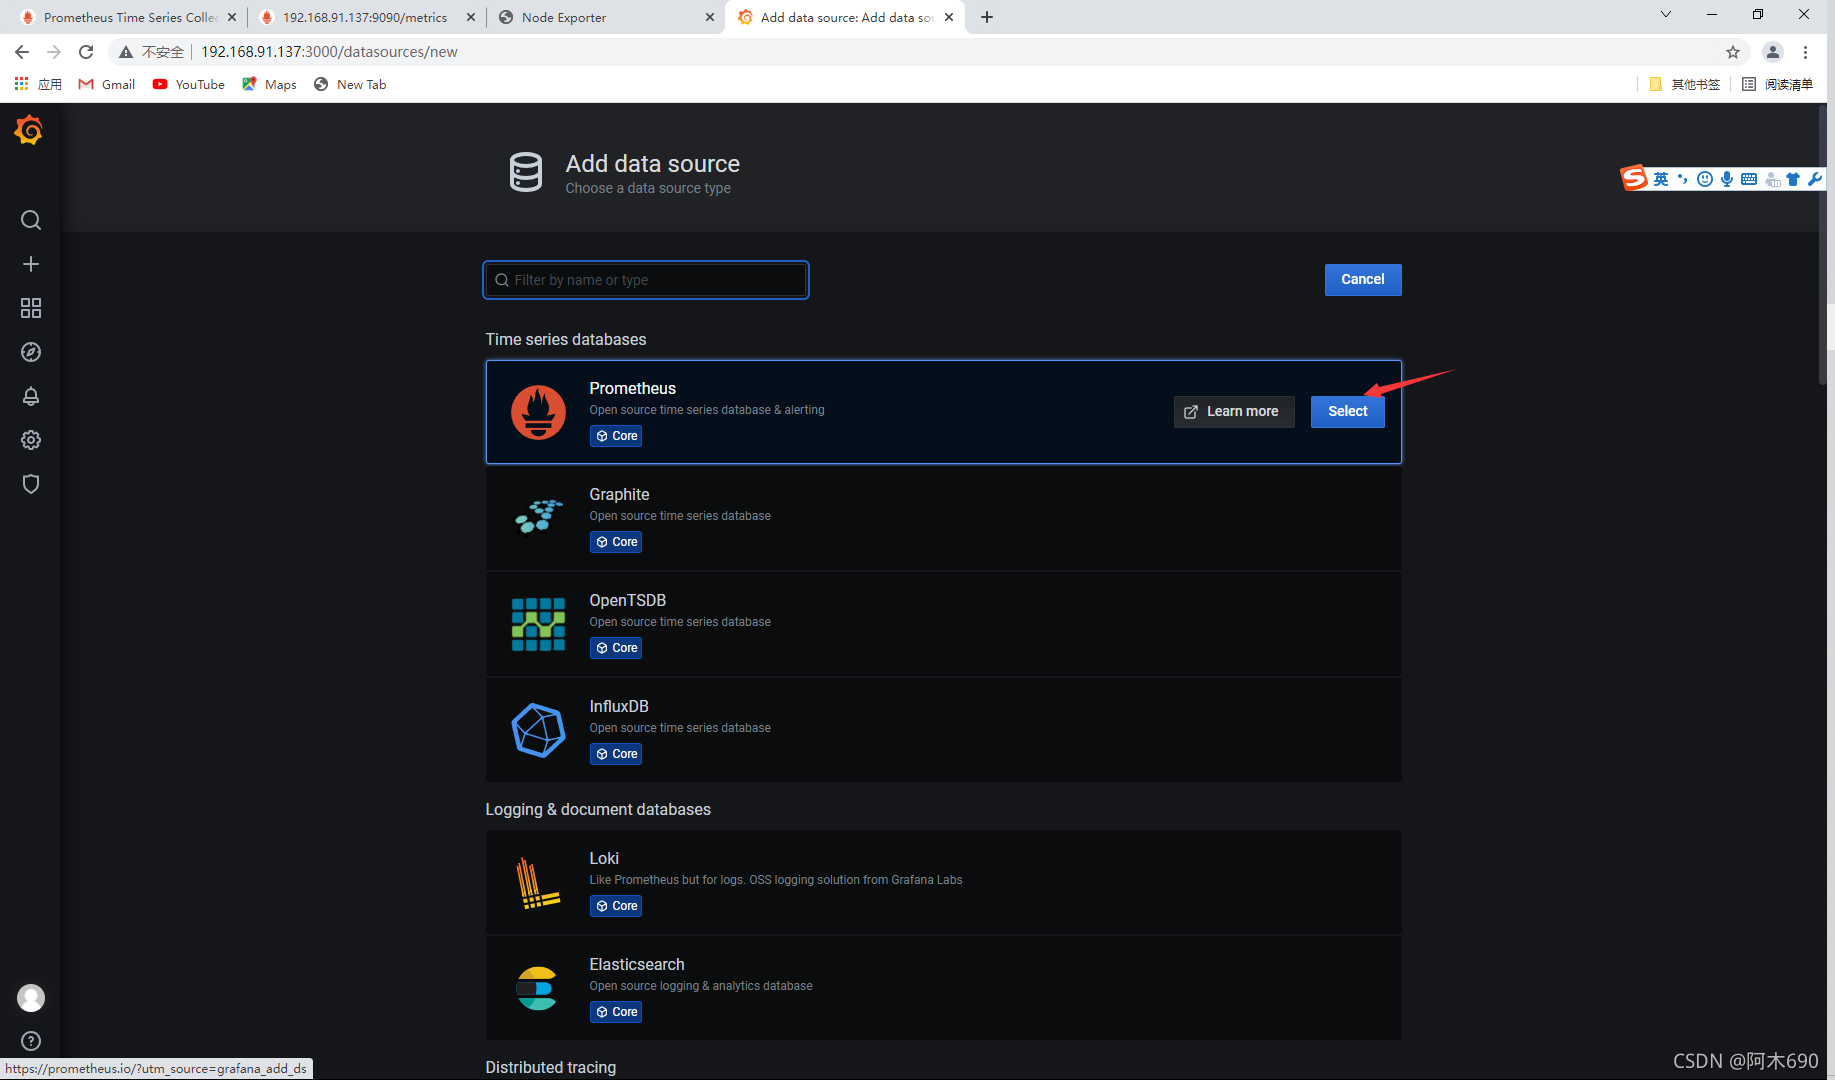The height and width of the screenshot is (1080, 1835).
Task: Click the not-secure warning icon
Action: (126, 52)
